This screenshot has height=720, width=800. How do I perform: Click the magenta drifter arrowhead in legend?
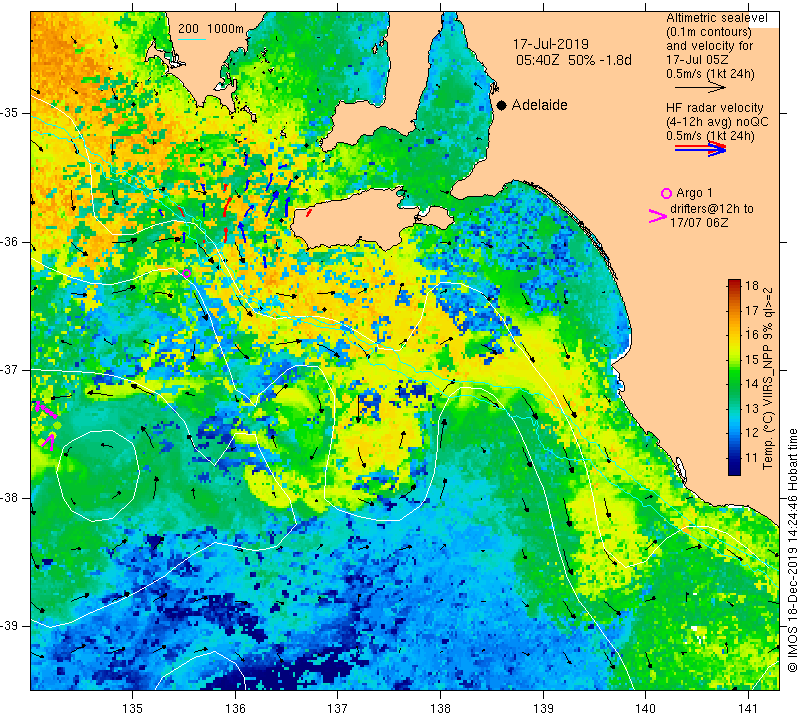(657, 216)
